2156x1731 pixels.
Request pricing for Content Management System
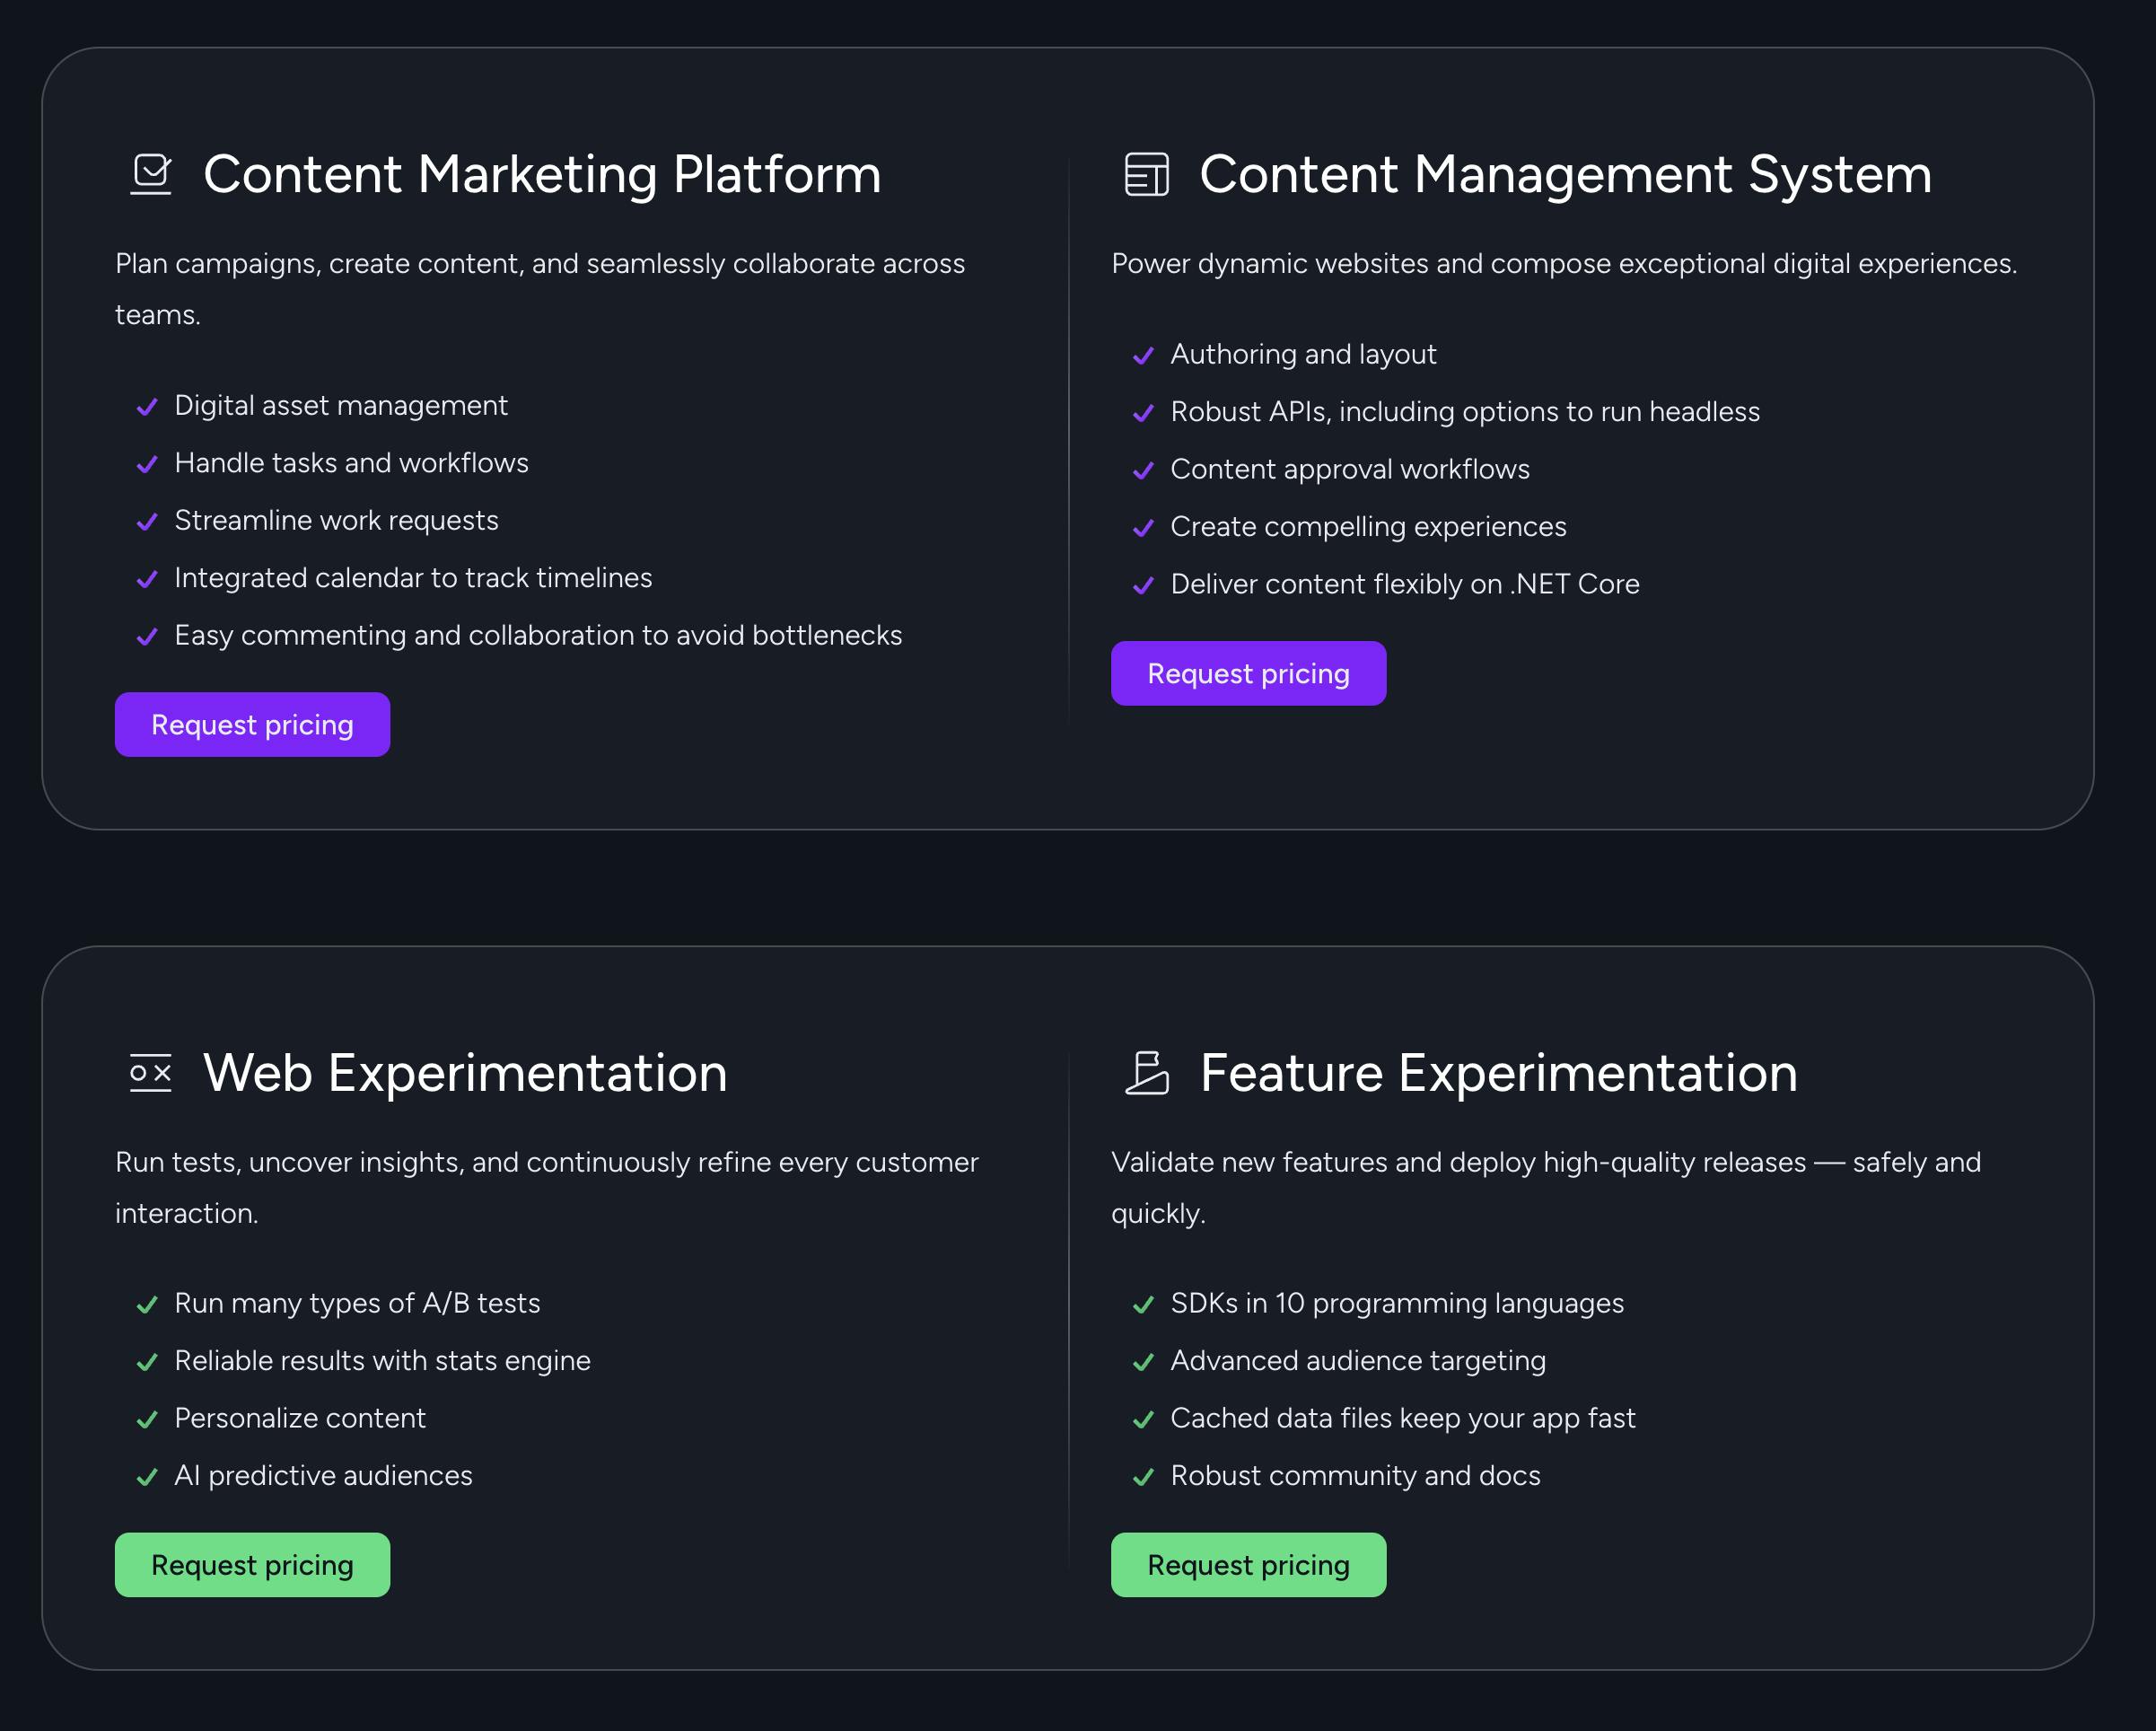pyautogui.click(x=1248, y=674)
